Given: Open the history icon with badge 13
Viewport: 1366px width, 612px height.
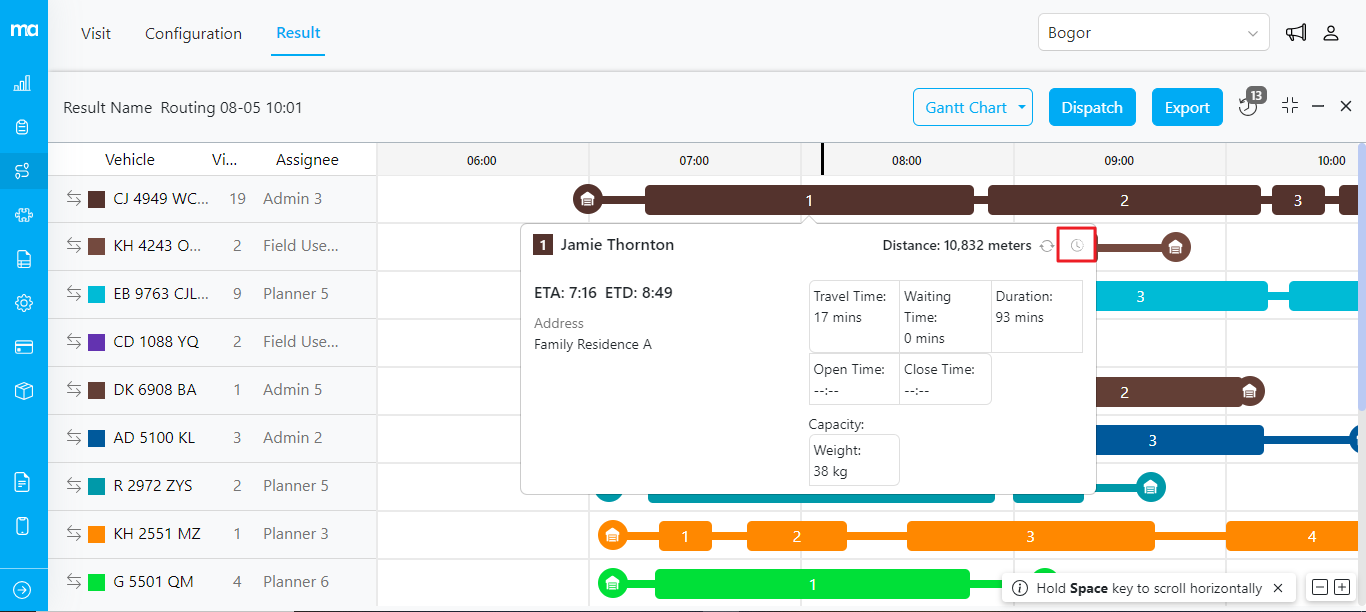Looking at the screenshot, I should [1248, 106].
